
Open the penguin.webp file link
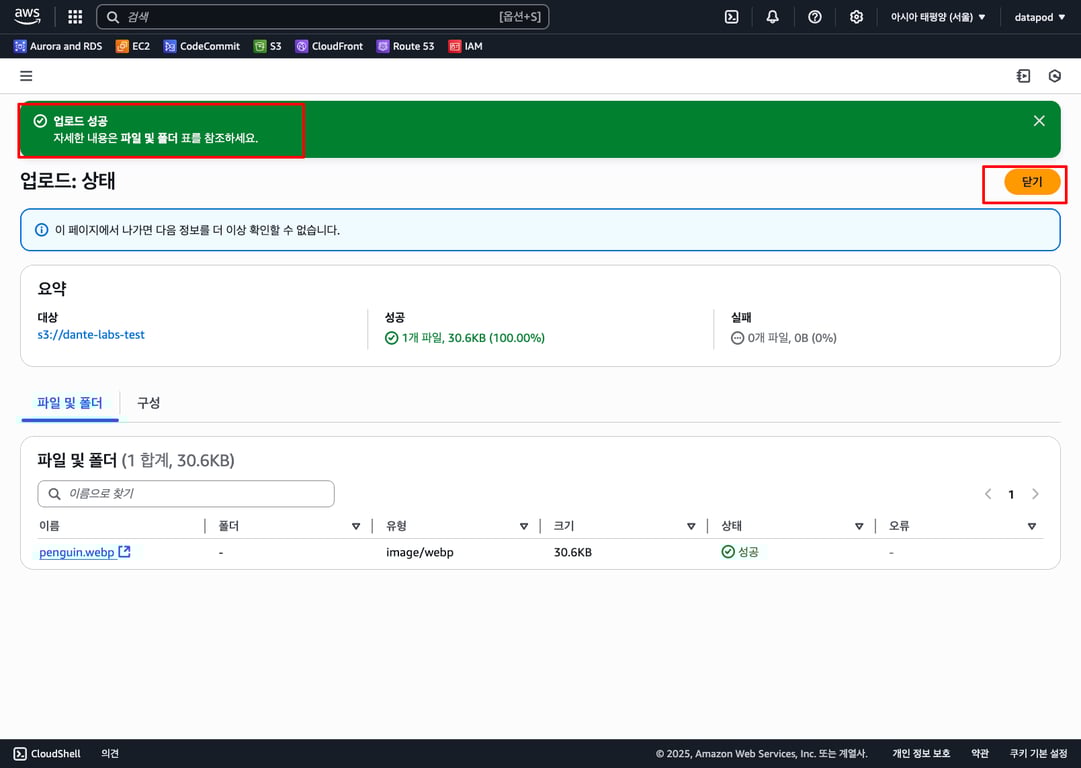pos(77,552)
